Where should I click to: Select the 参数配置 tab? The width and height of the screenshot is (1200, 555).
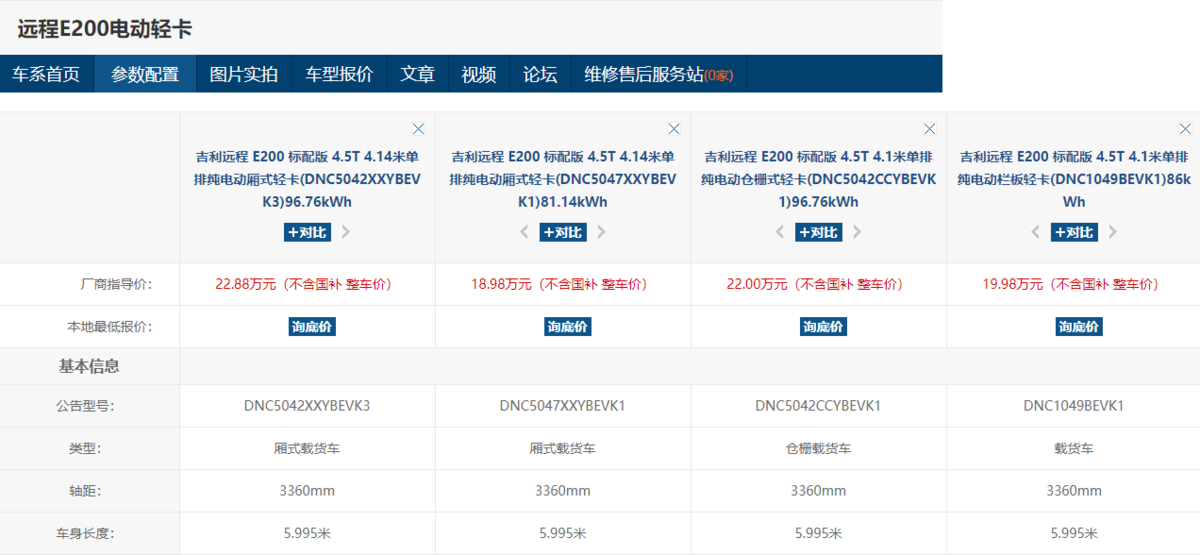145,74
